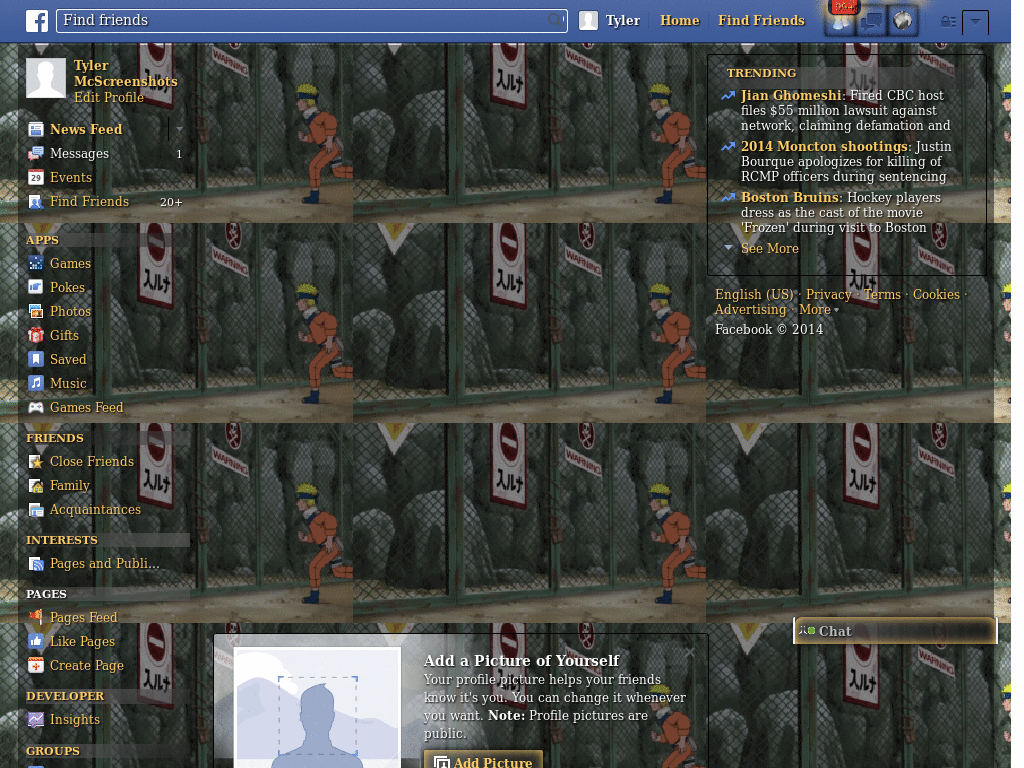
Task: Click the English (US) language link
Action: (754, 295)
